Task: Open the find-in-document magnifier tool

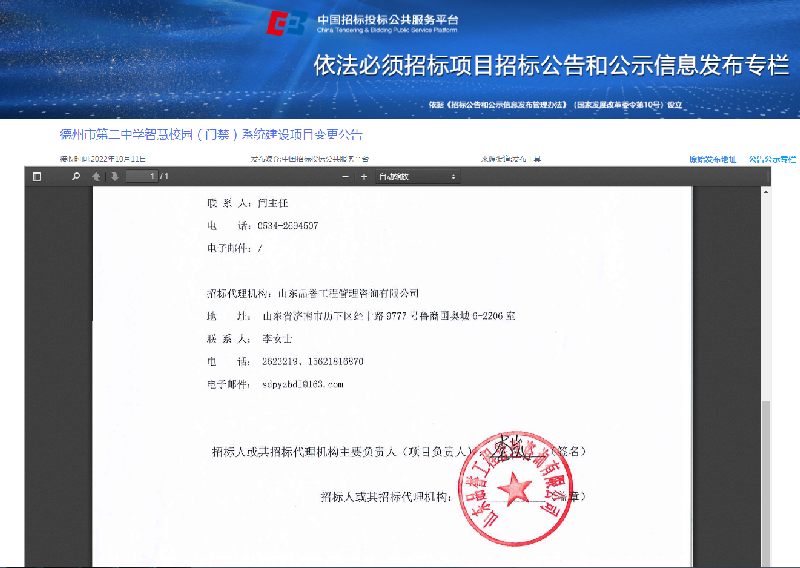Action: tap(76, 177)
